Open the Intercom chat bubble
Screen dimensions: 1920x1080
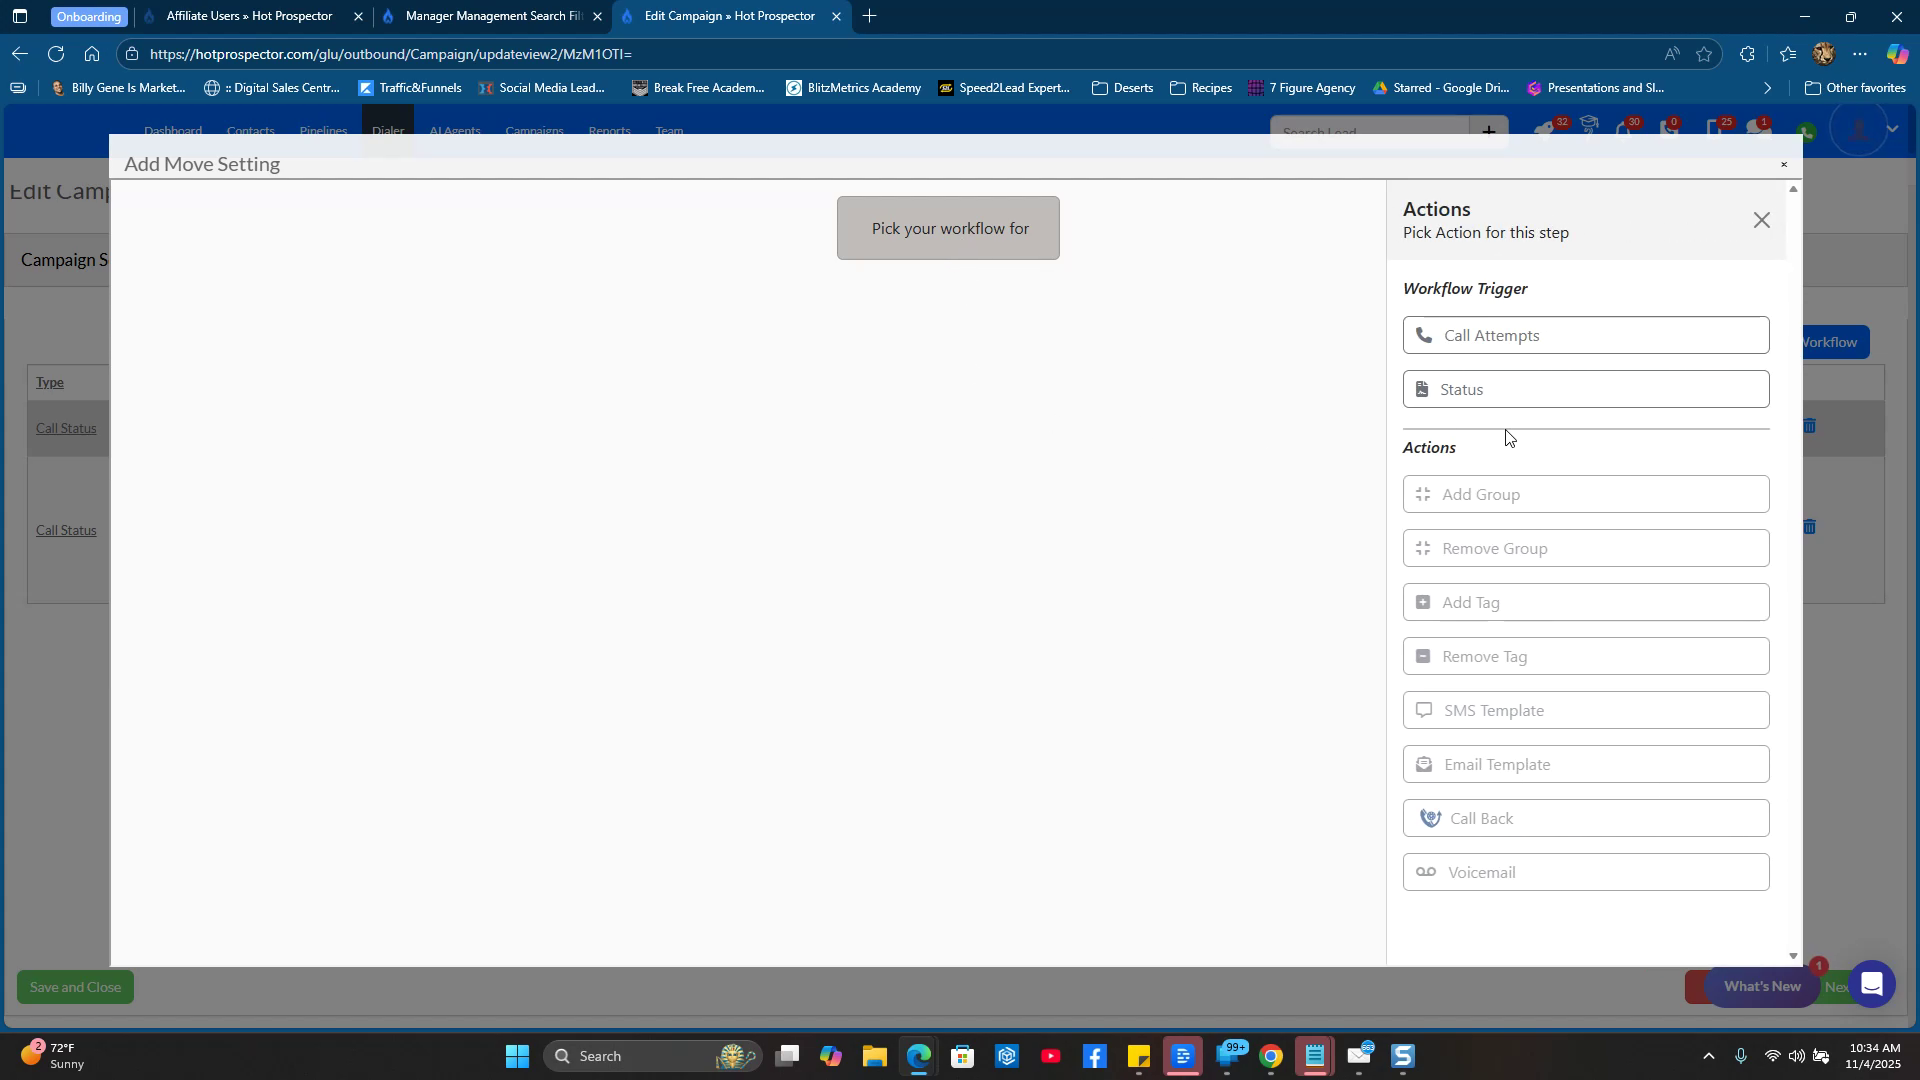tap(1871, 985)
